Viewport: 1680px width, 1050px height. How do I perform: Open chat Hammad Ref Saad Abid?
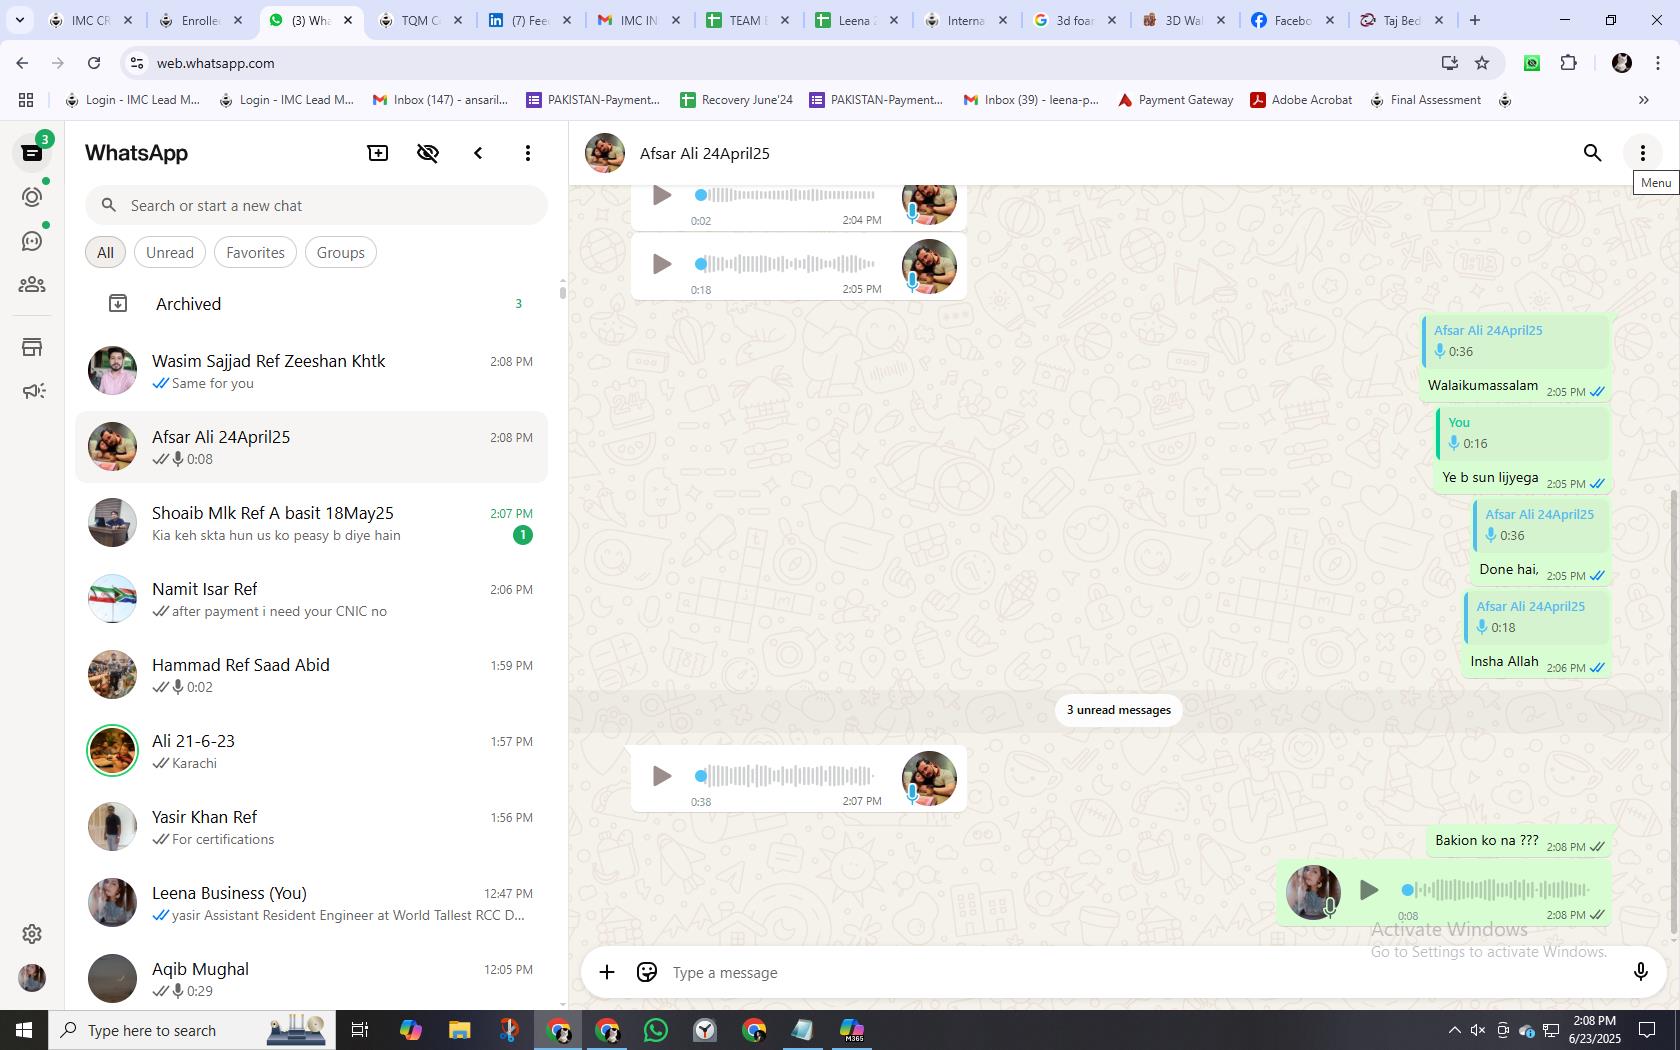(312, 675)
